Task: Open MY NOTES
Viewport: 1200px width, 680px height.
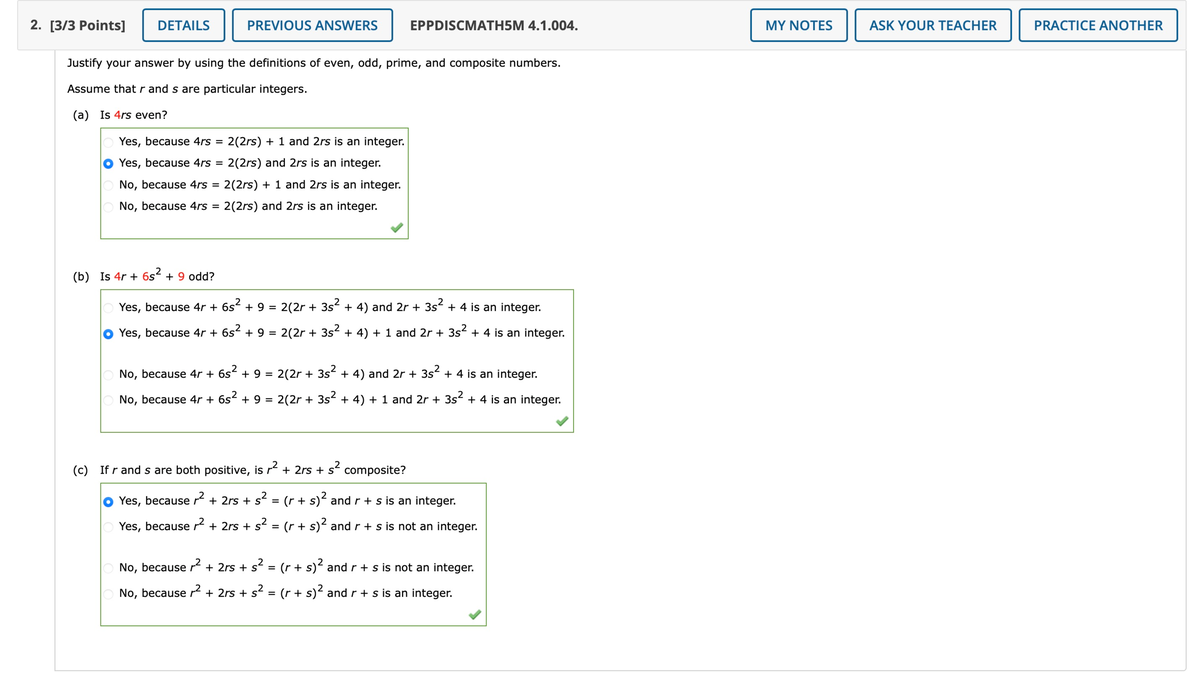Action: point(798,25)
